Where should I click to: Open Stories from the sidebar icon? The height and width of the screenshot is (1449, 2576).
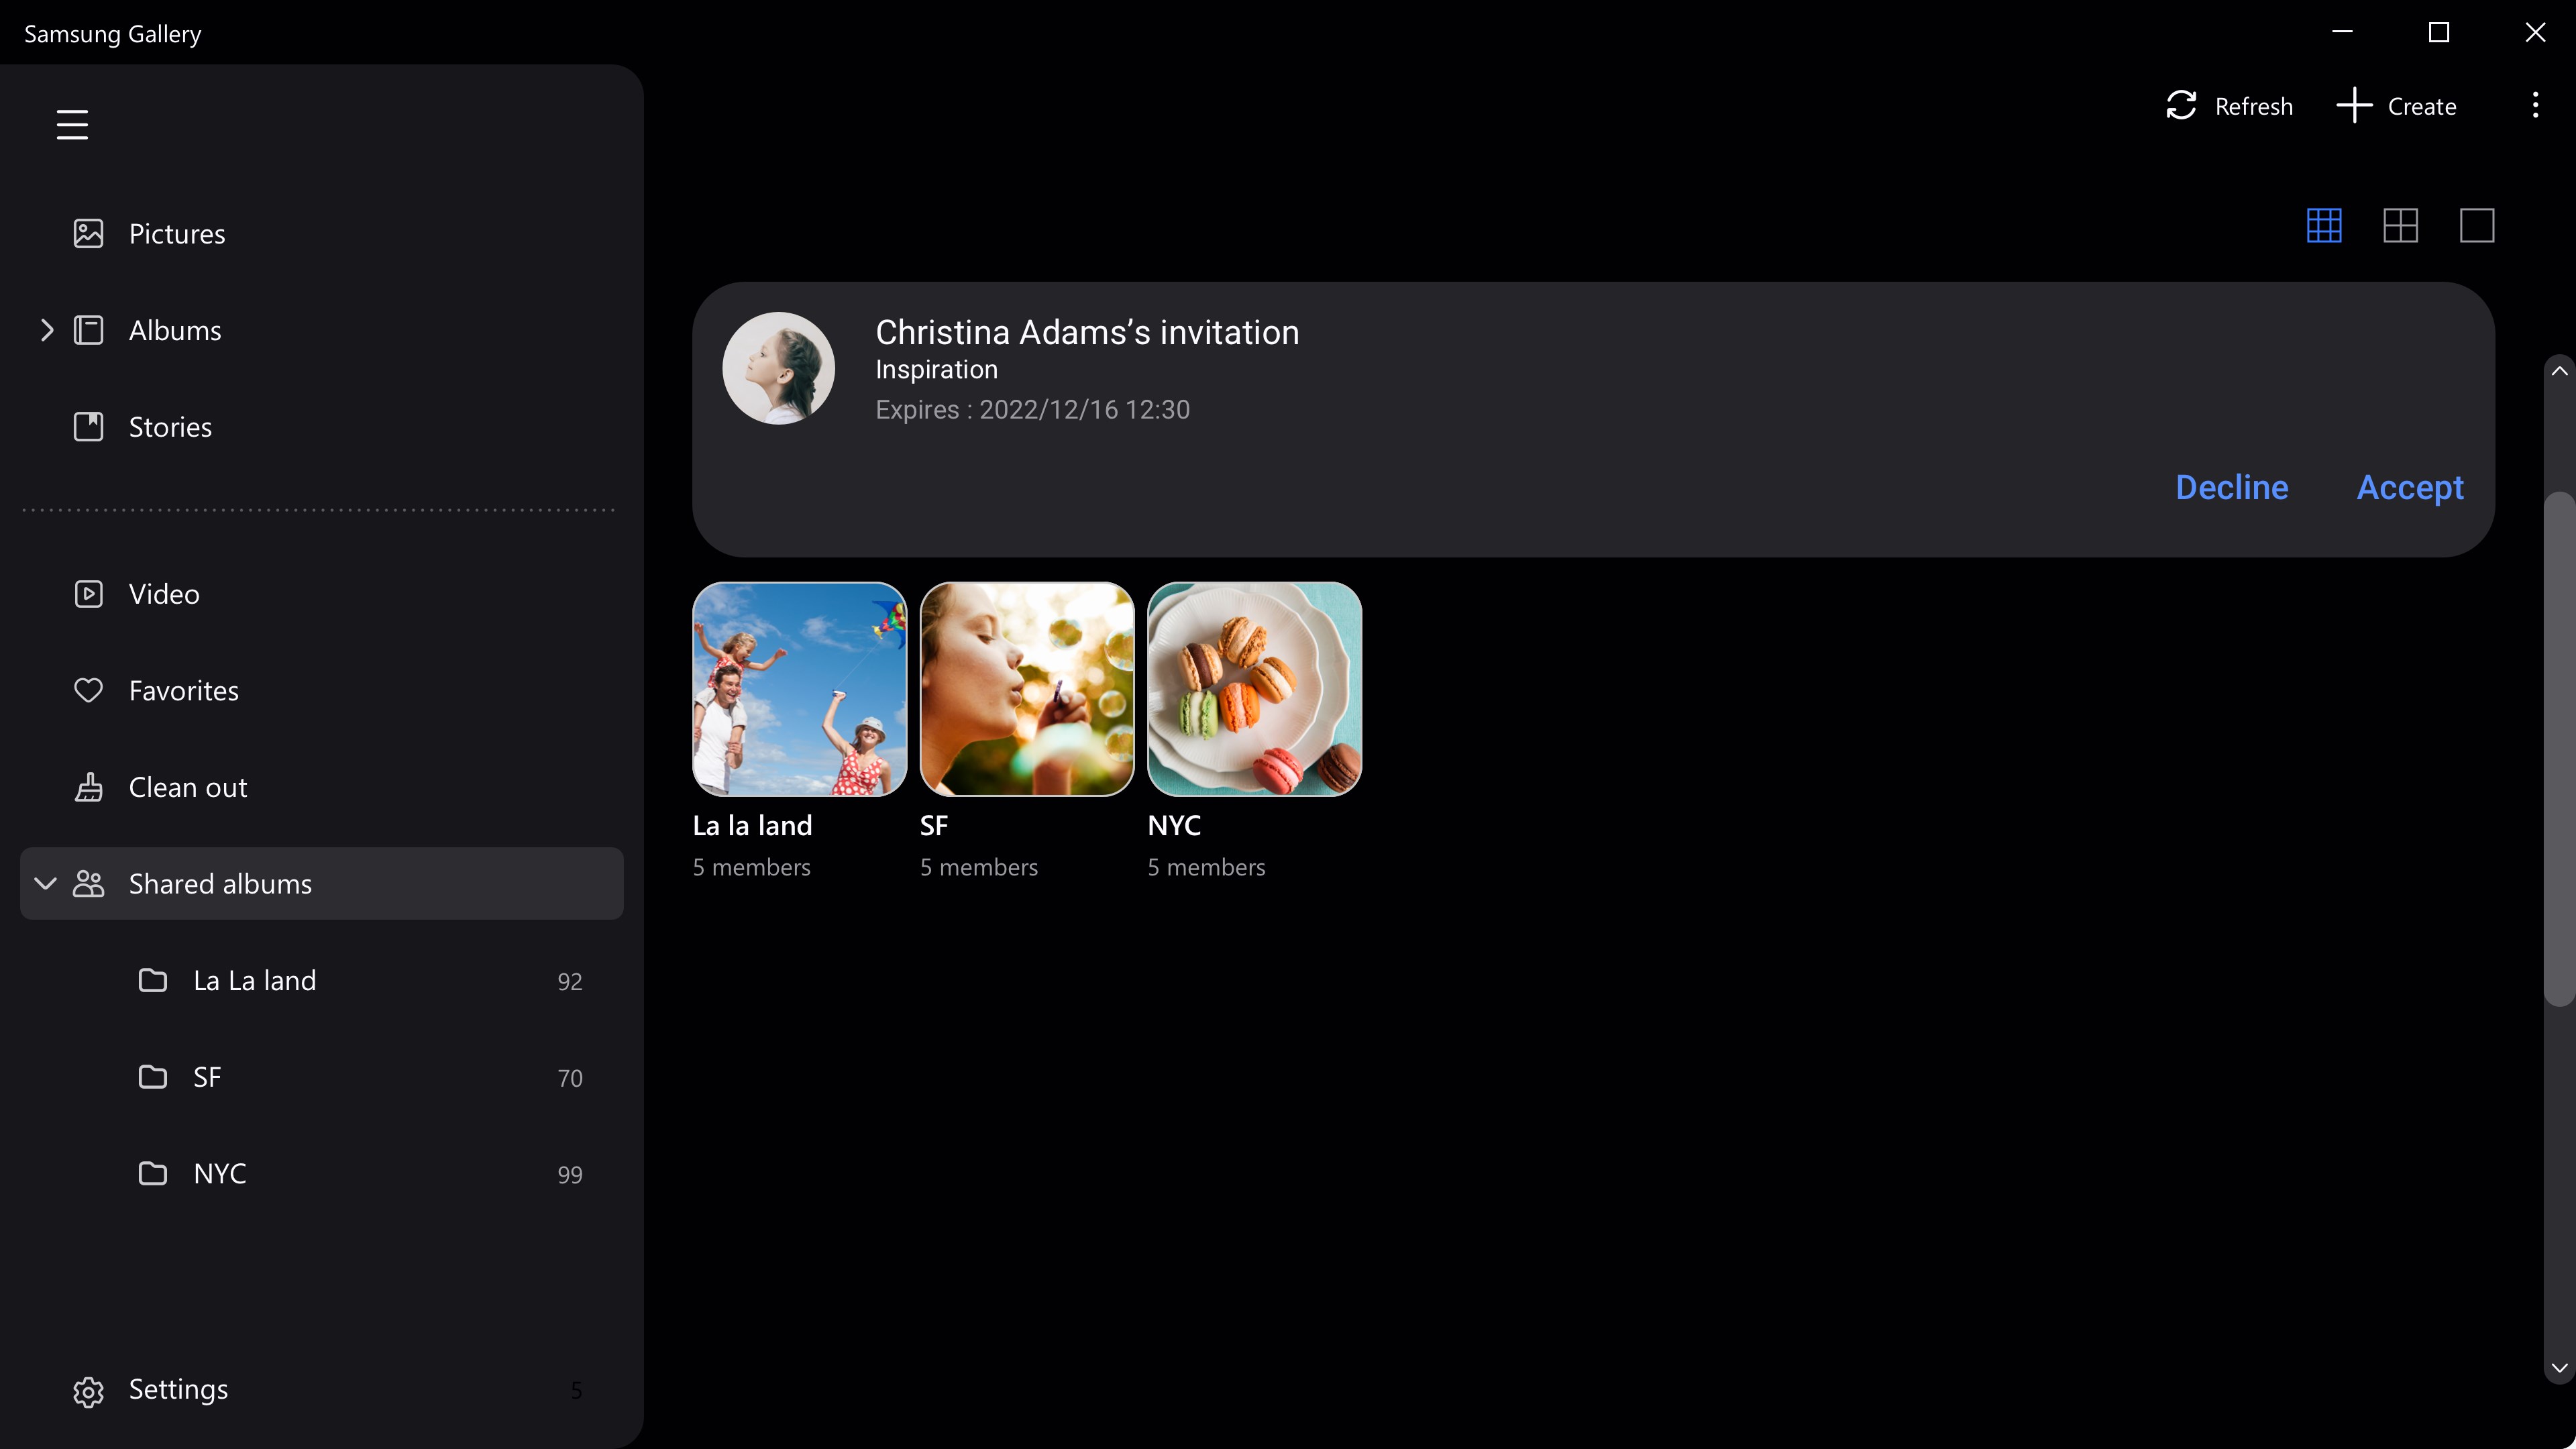[88, 426]
